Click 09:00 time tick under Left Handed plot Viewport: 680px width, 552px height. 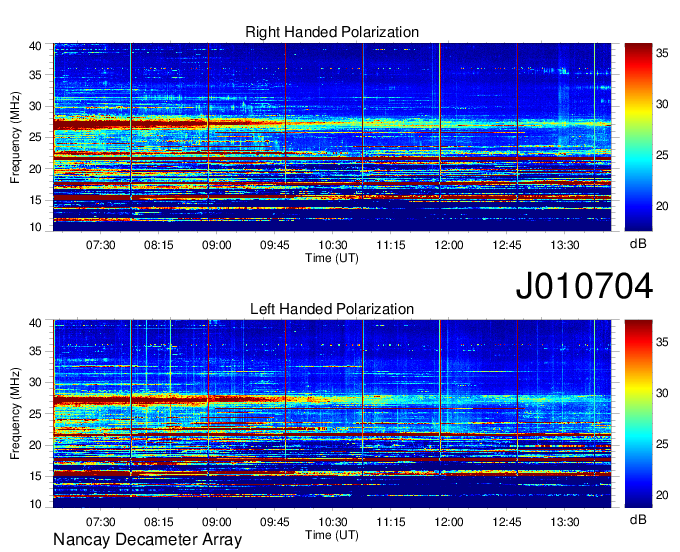216,522
